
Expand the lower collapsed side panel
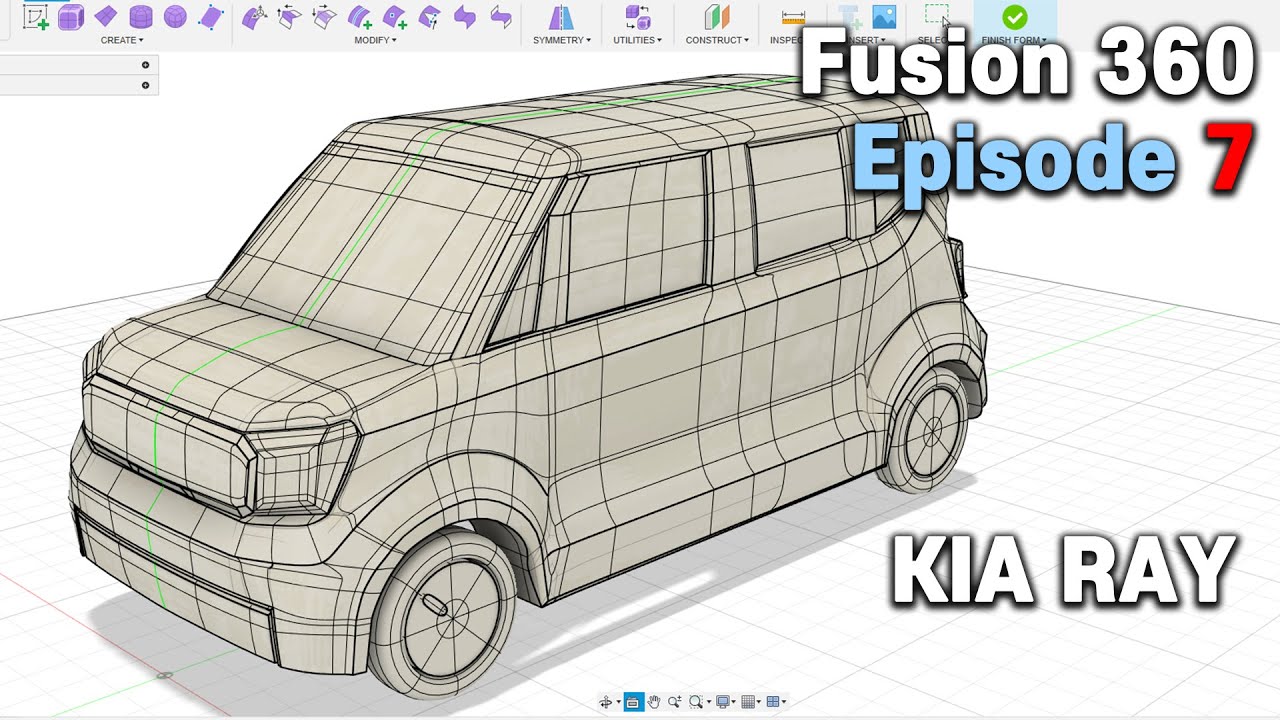click(x=146, y=85)
